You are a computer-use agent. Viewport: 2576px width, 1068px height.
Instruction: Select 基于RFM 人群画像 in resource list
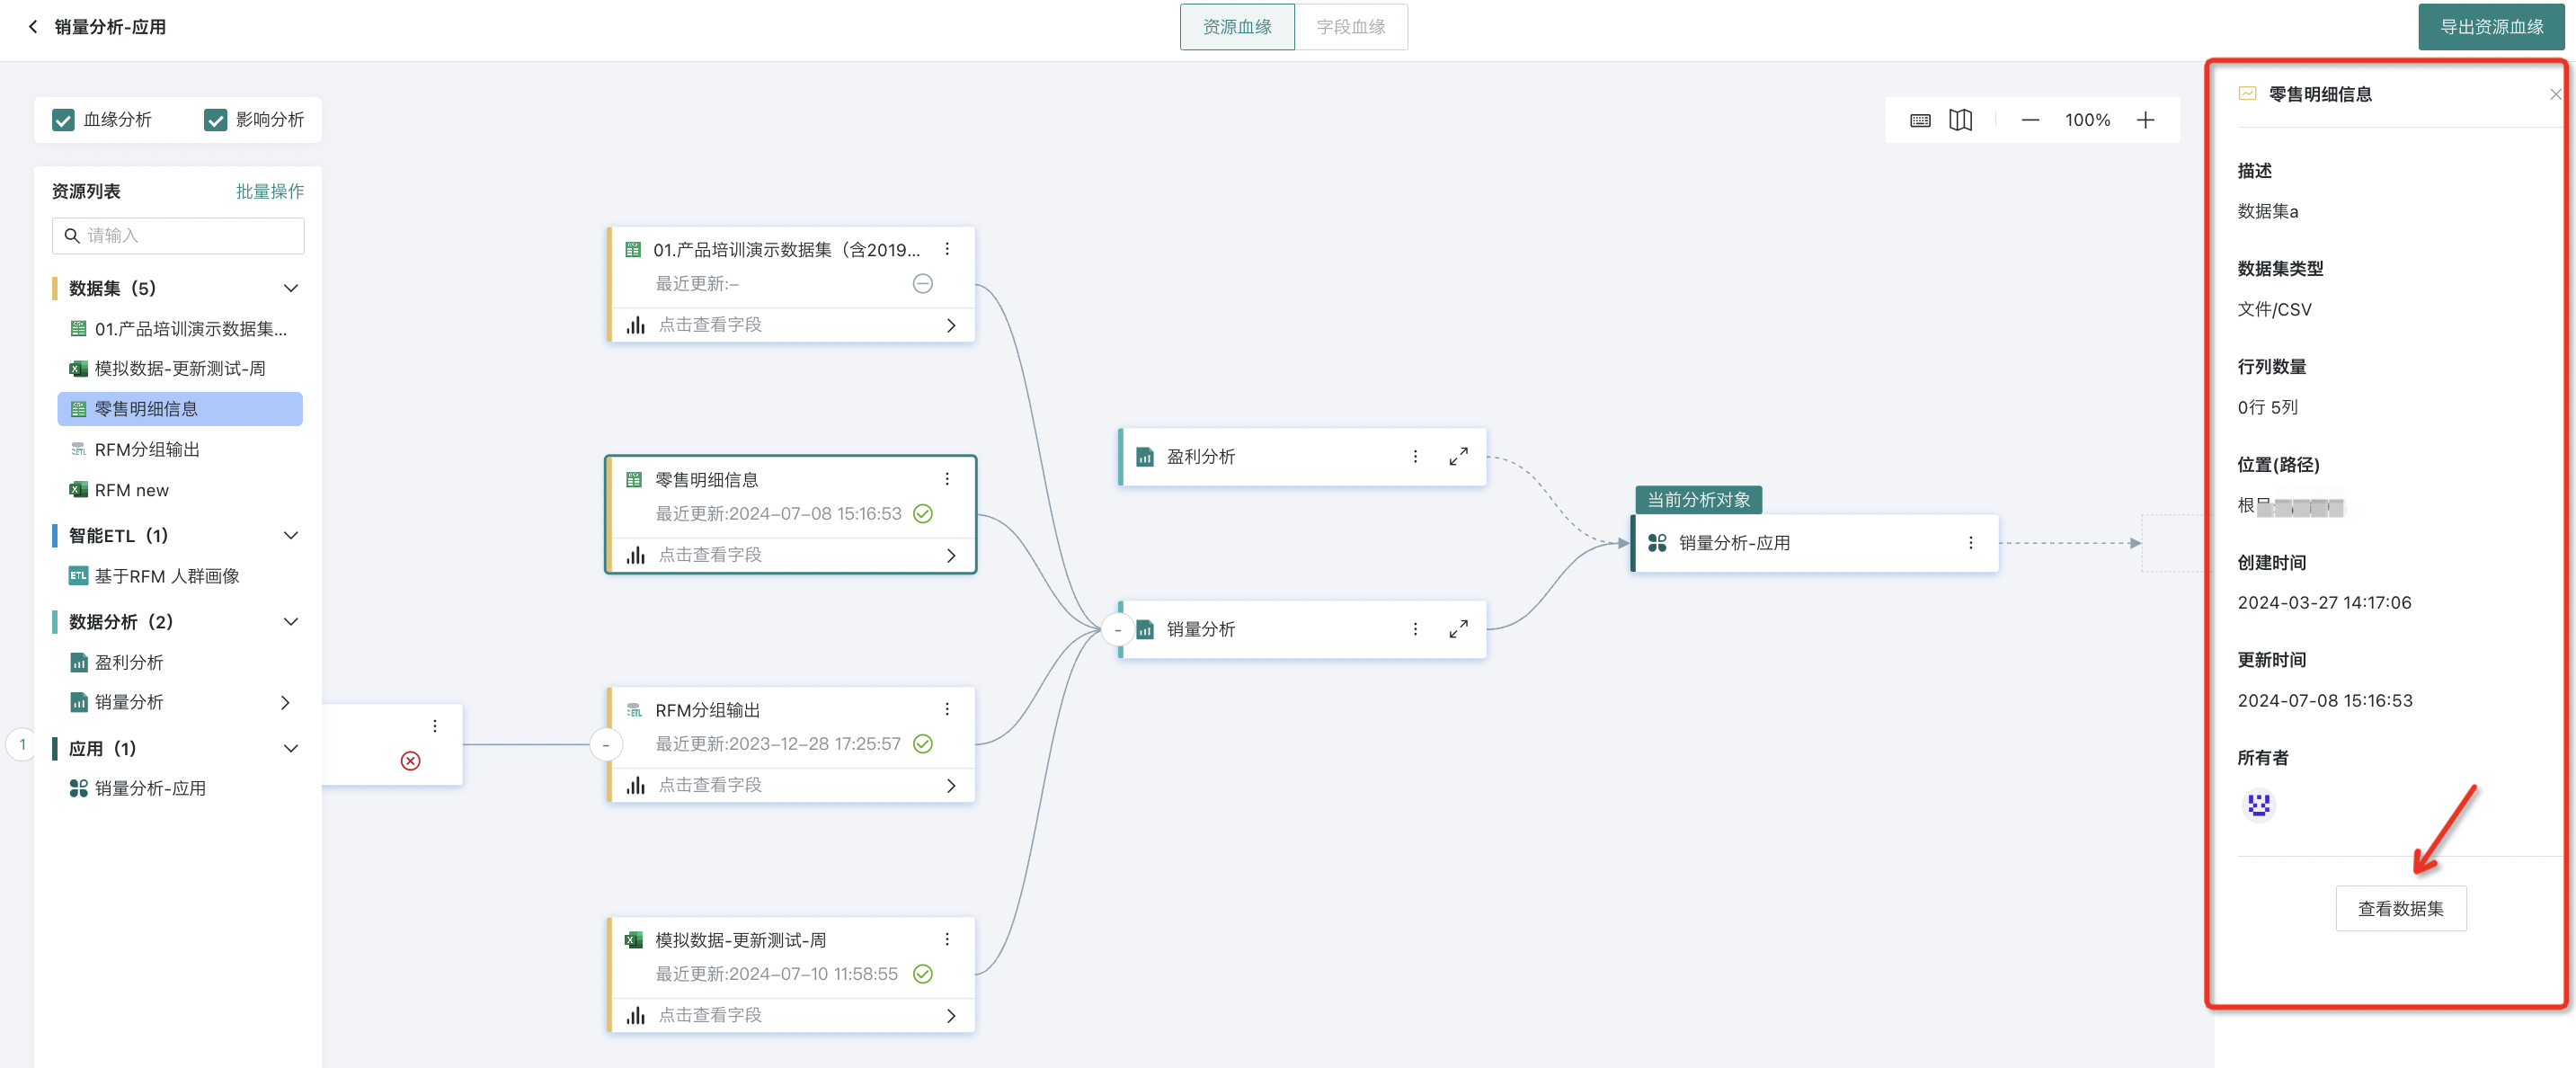pyautogui.click(x=180, y=576)
